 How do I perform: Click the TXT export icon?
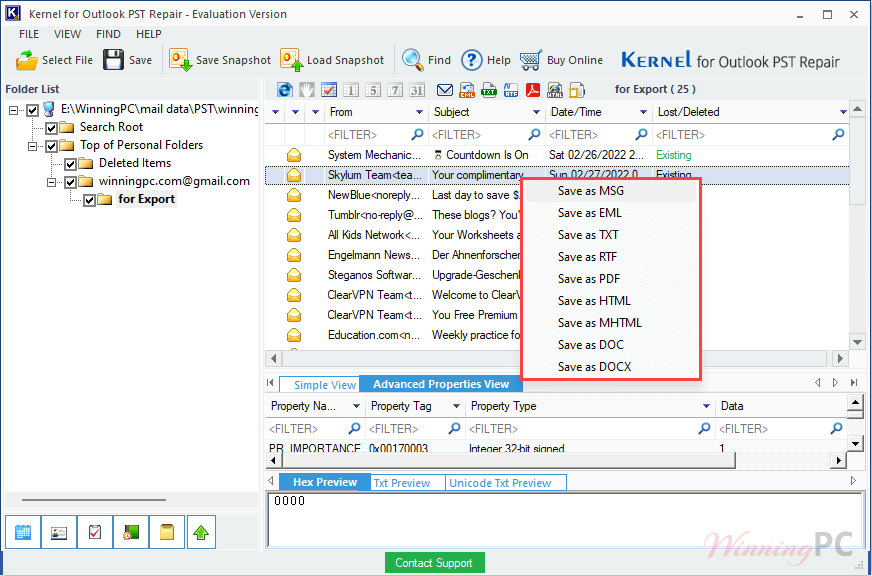[489, 90]
